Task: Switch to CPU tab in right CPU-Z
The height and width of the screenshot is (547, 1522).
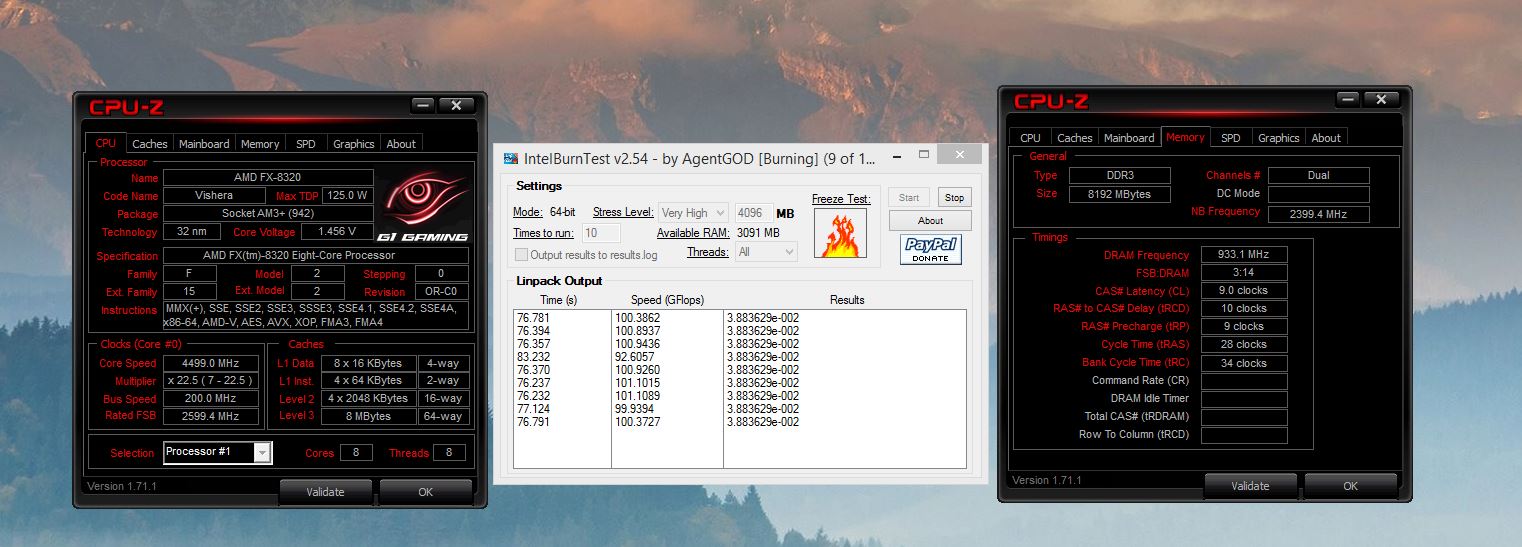Action: tap(1031, 138)
